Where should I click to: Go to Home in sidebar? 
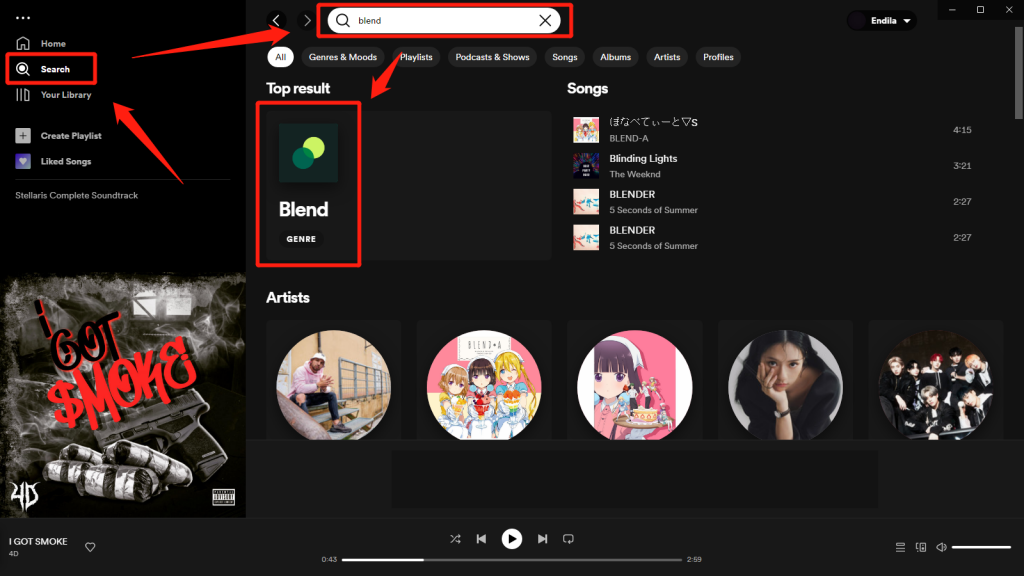tap(40, 44)
